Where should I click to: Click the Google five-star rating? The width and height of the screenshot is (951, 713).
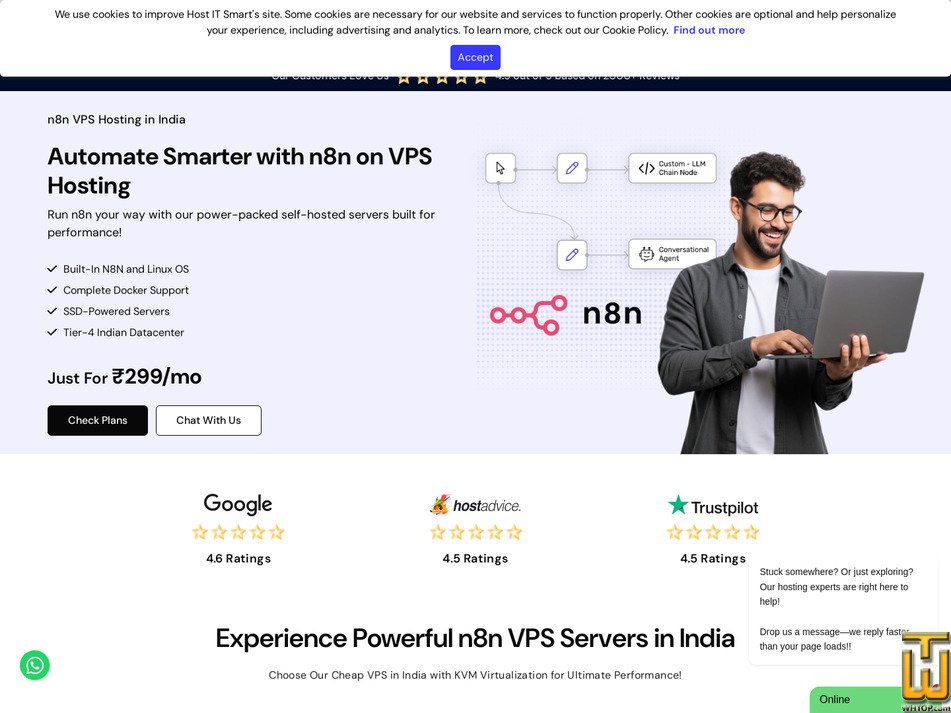(238, 532)
